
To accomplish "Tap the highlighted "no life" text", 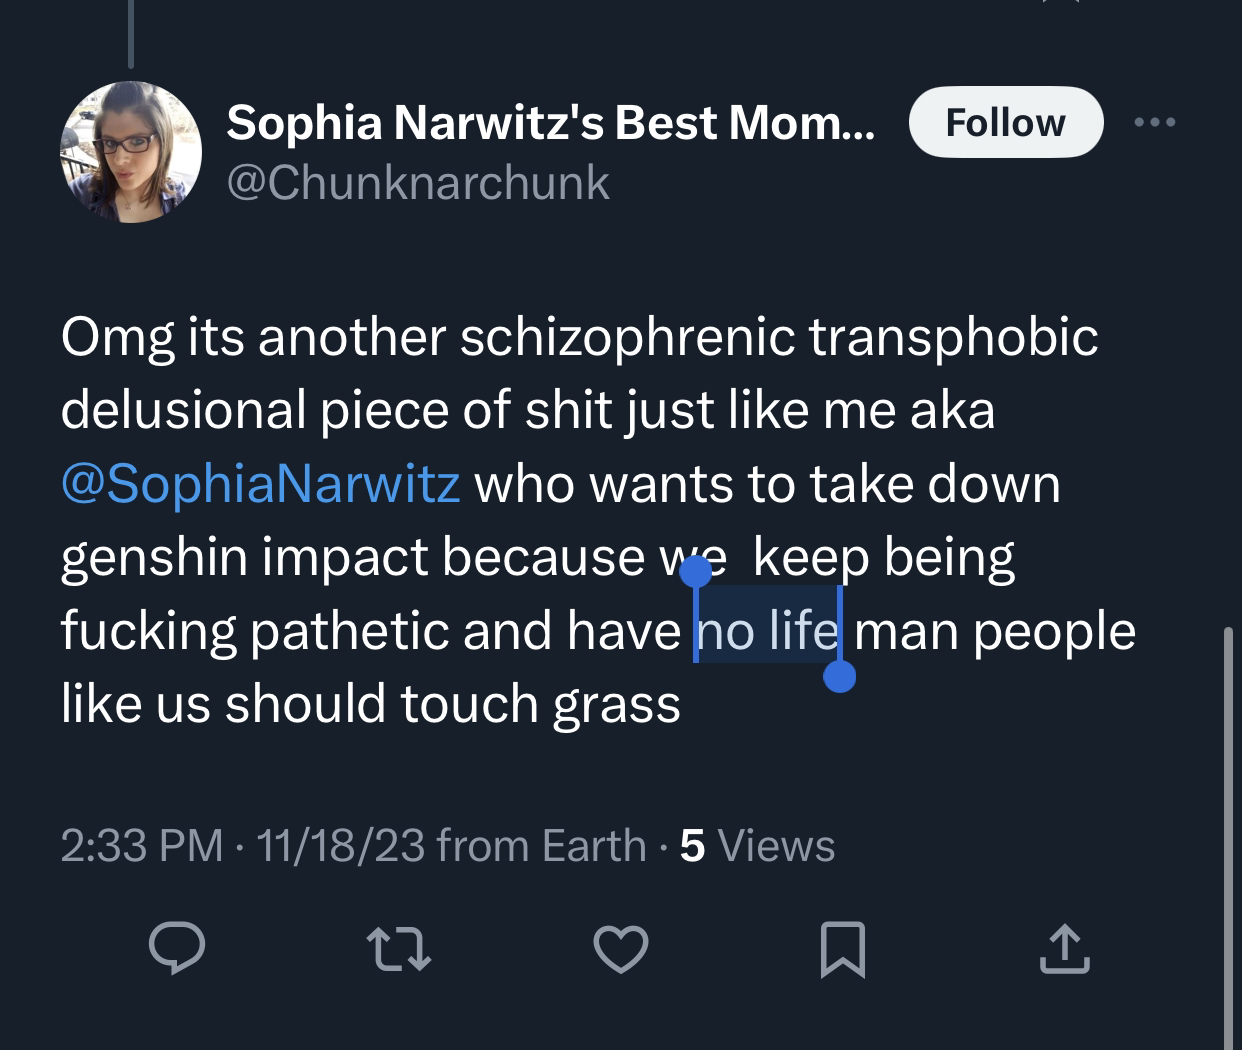I will [768, 630].
